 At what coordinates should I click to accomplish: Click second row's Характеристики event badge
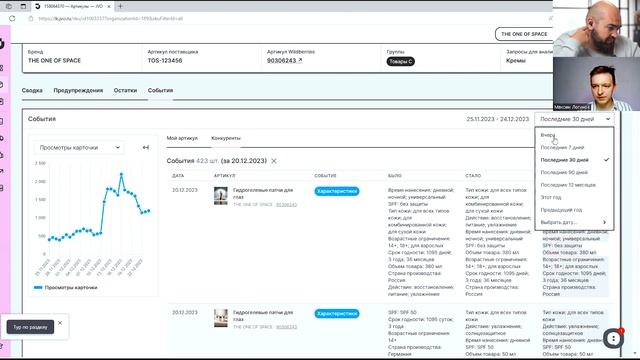pos(337,313)
